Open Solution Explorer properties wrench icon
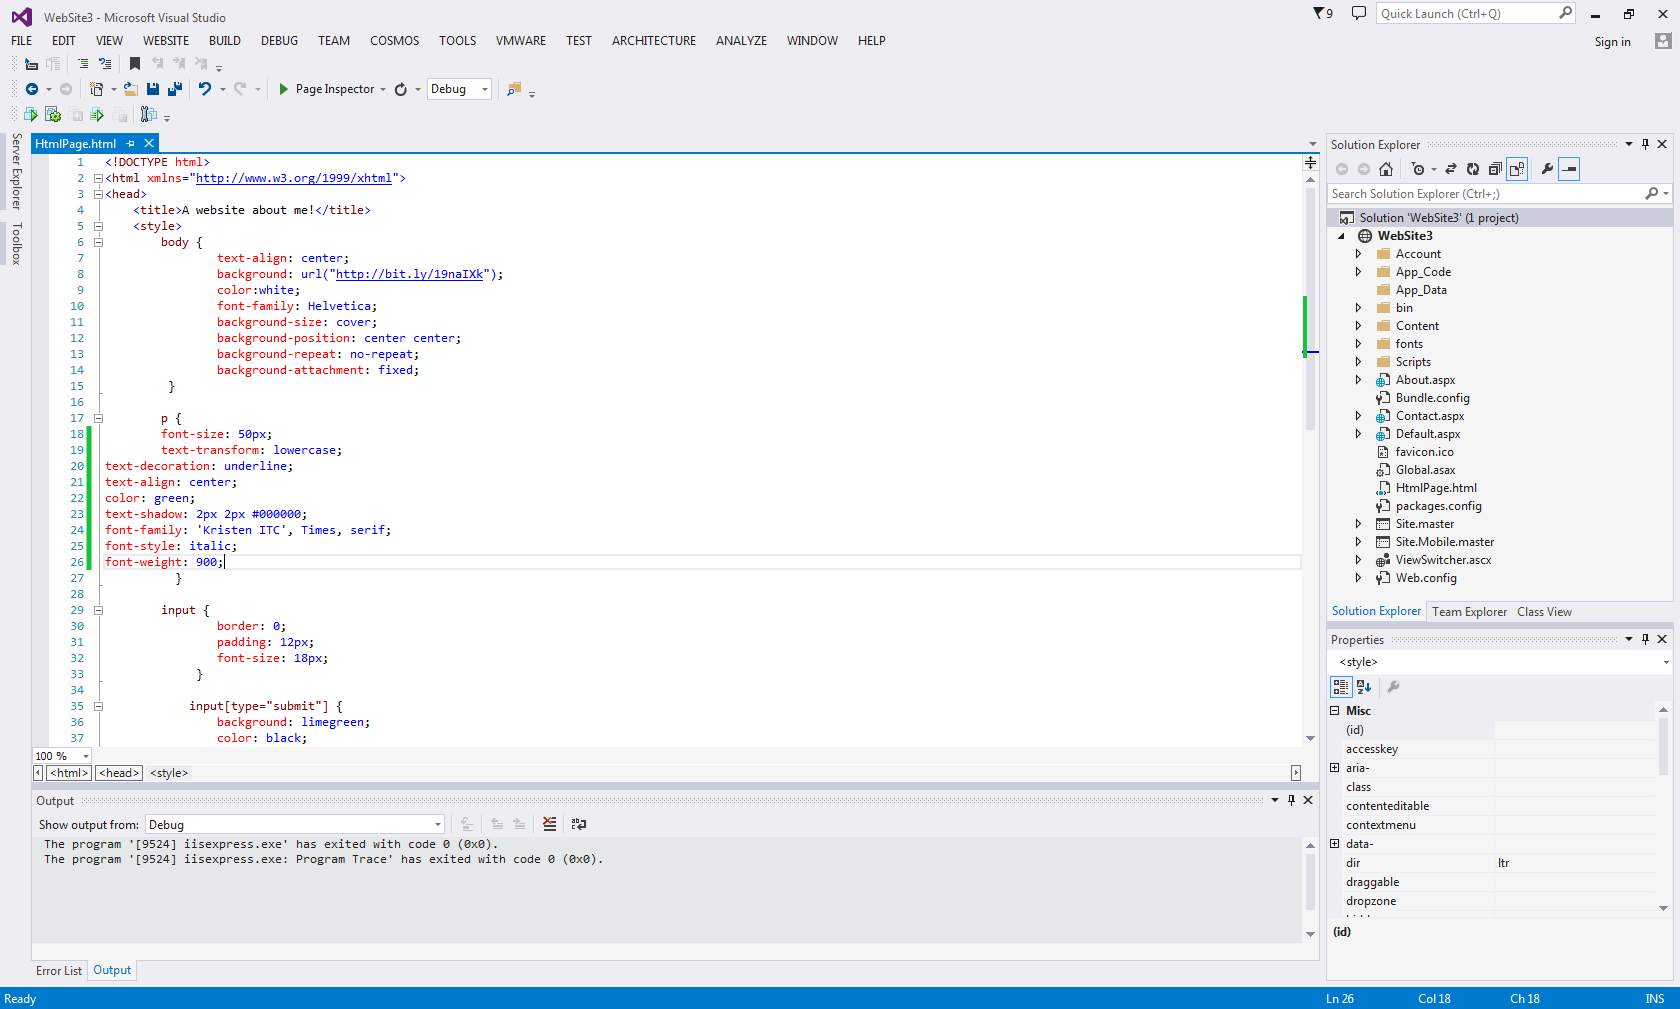 point(1546,169)
